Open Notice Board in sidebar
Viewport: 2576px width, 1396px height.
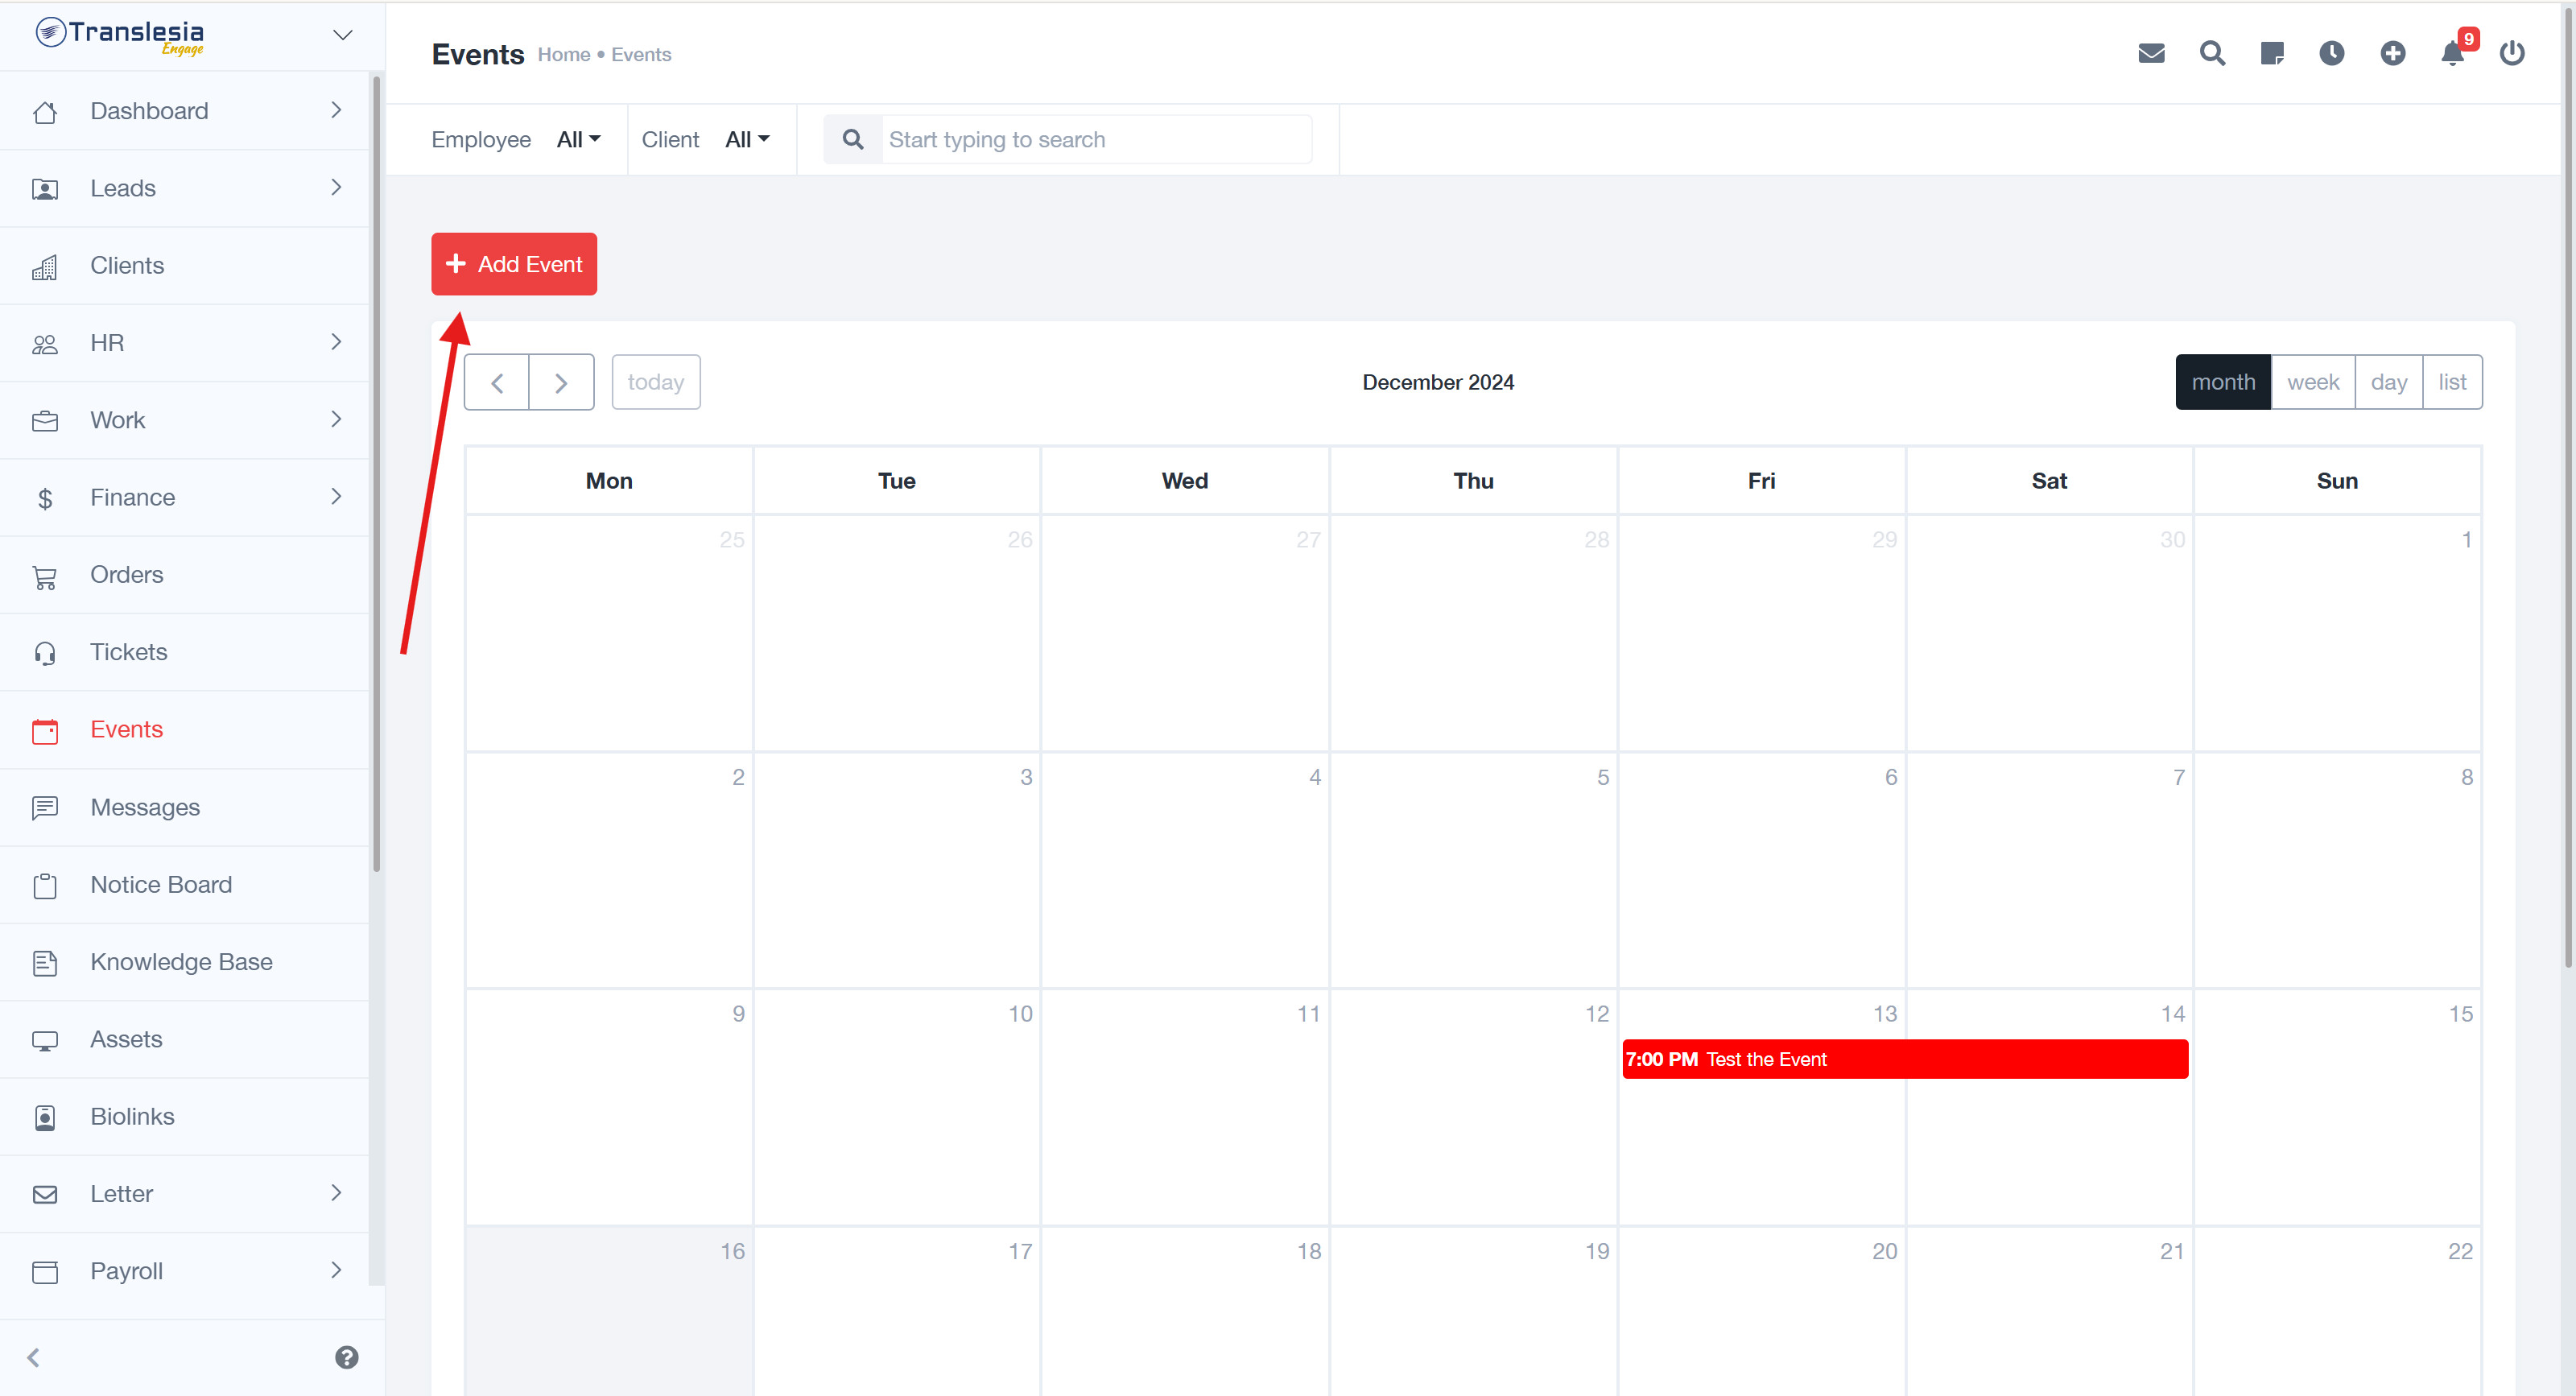(x=161, y=884)
